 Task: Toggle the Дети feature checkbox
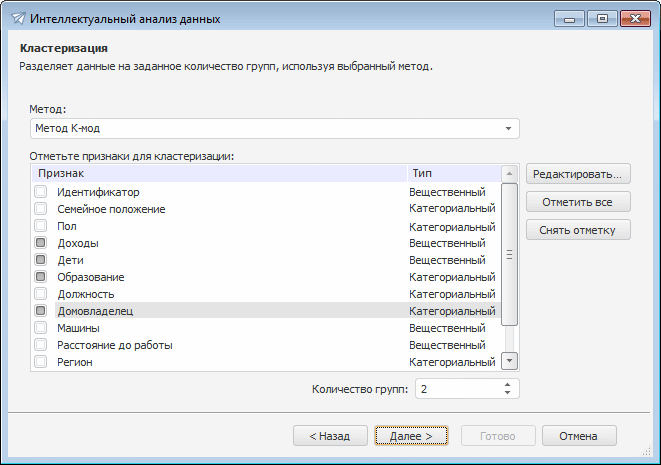click(x=41, y=260)
